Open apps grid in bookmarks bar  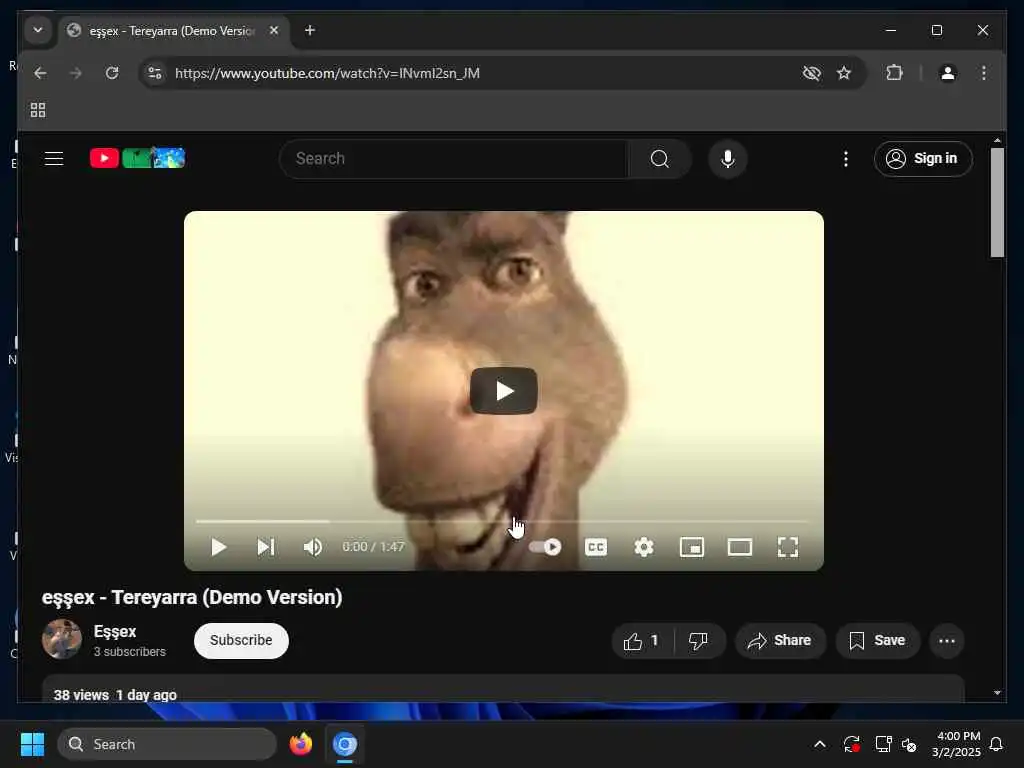coord(38,110)
